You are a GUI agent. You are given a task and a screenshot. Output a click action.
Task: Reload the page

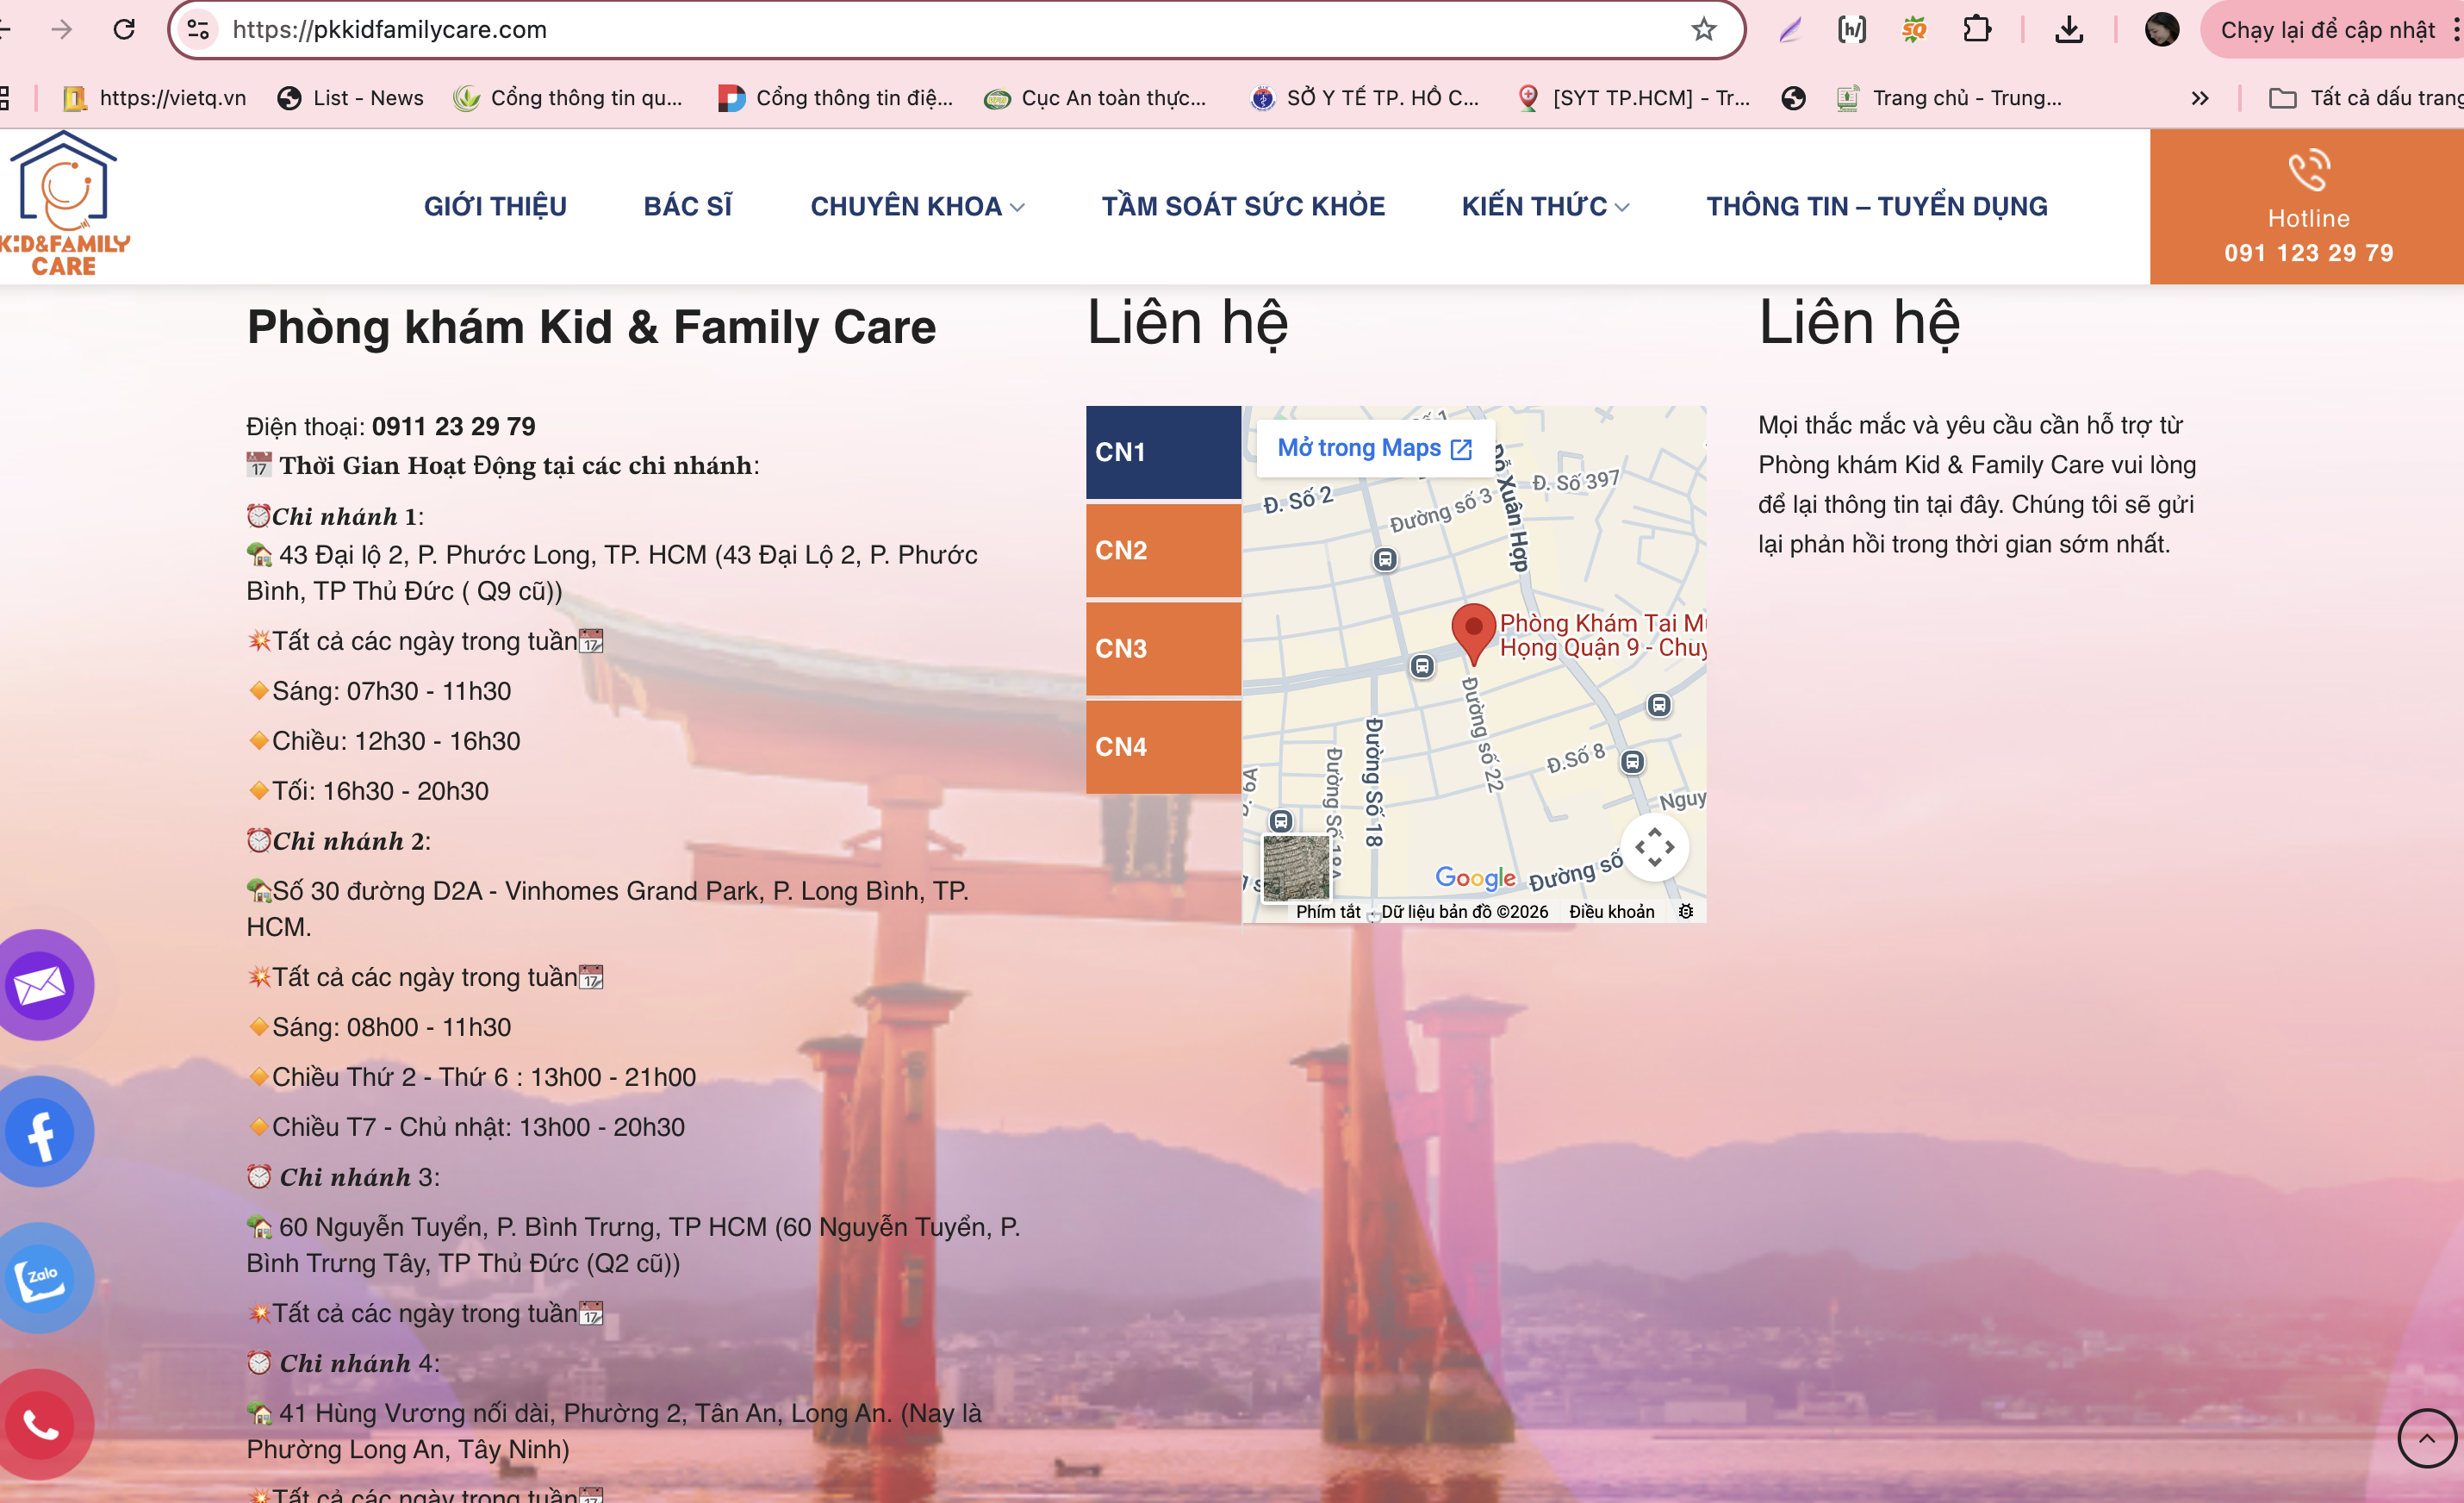point(124,30)
